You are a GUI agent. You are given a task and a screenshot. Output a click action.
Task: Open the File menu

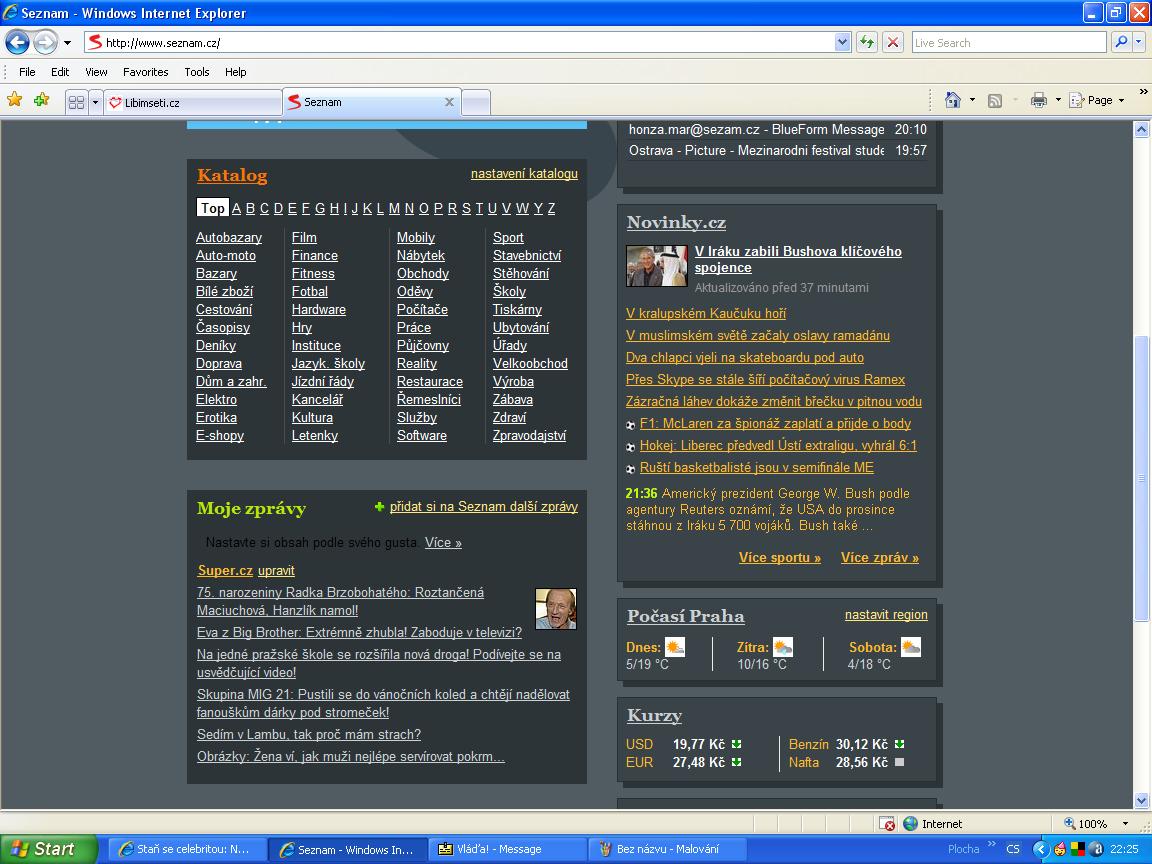[27, 72]
